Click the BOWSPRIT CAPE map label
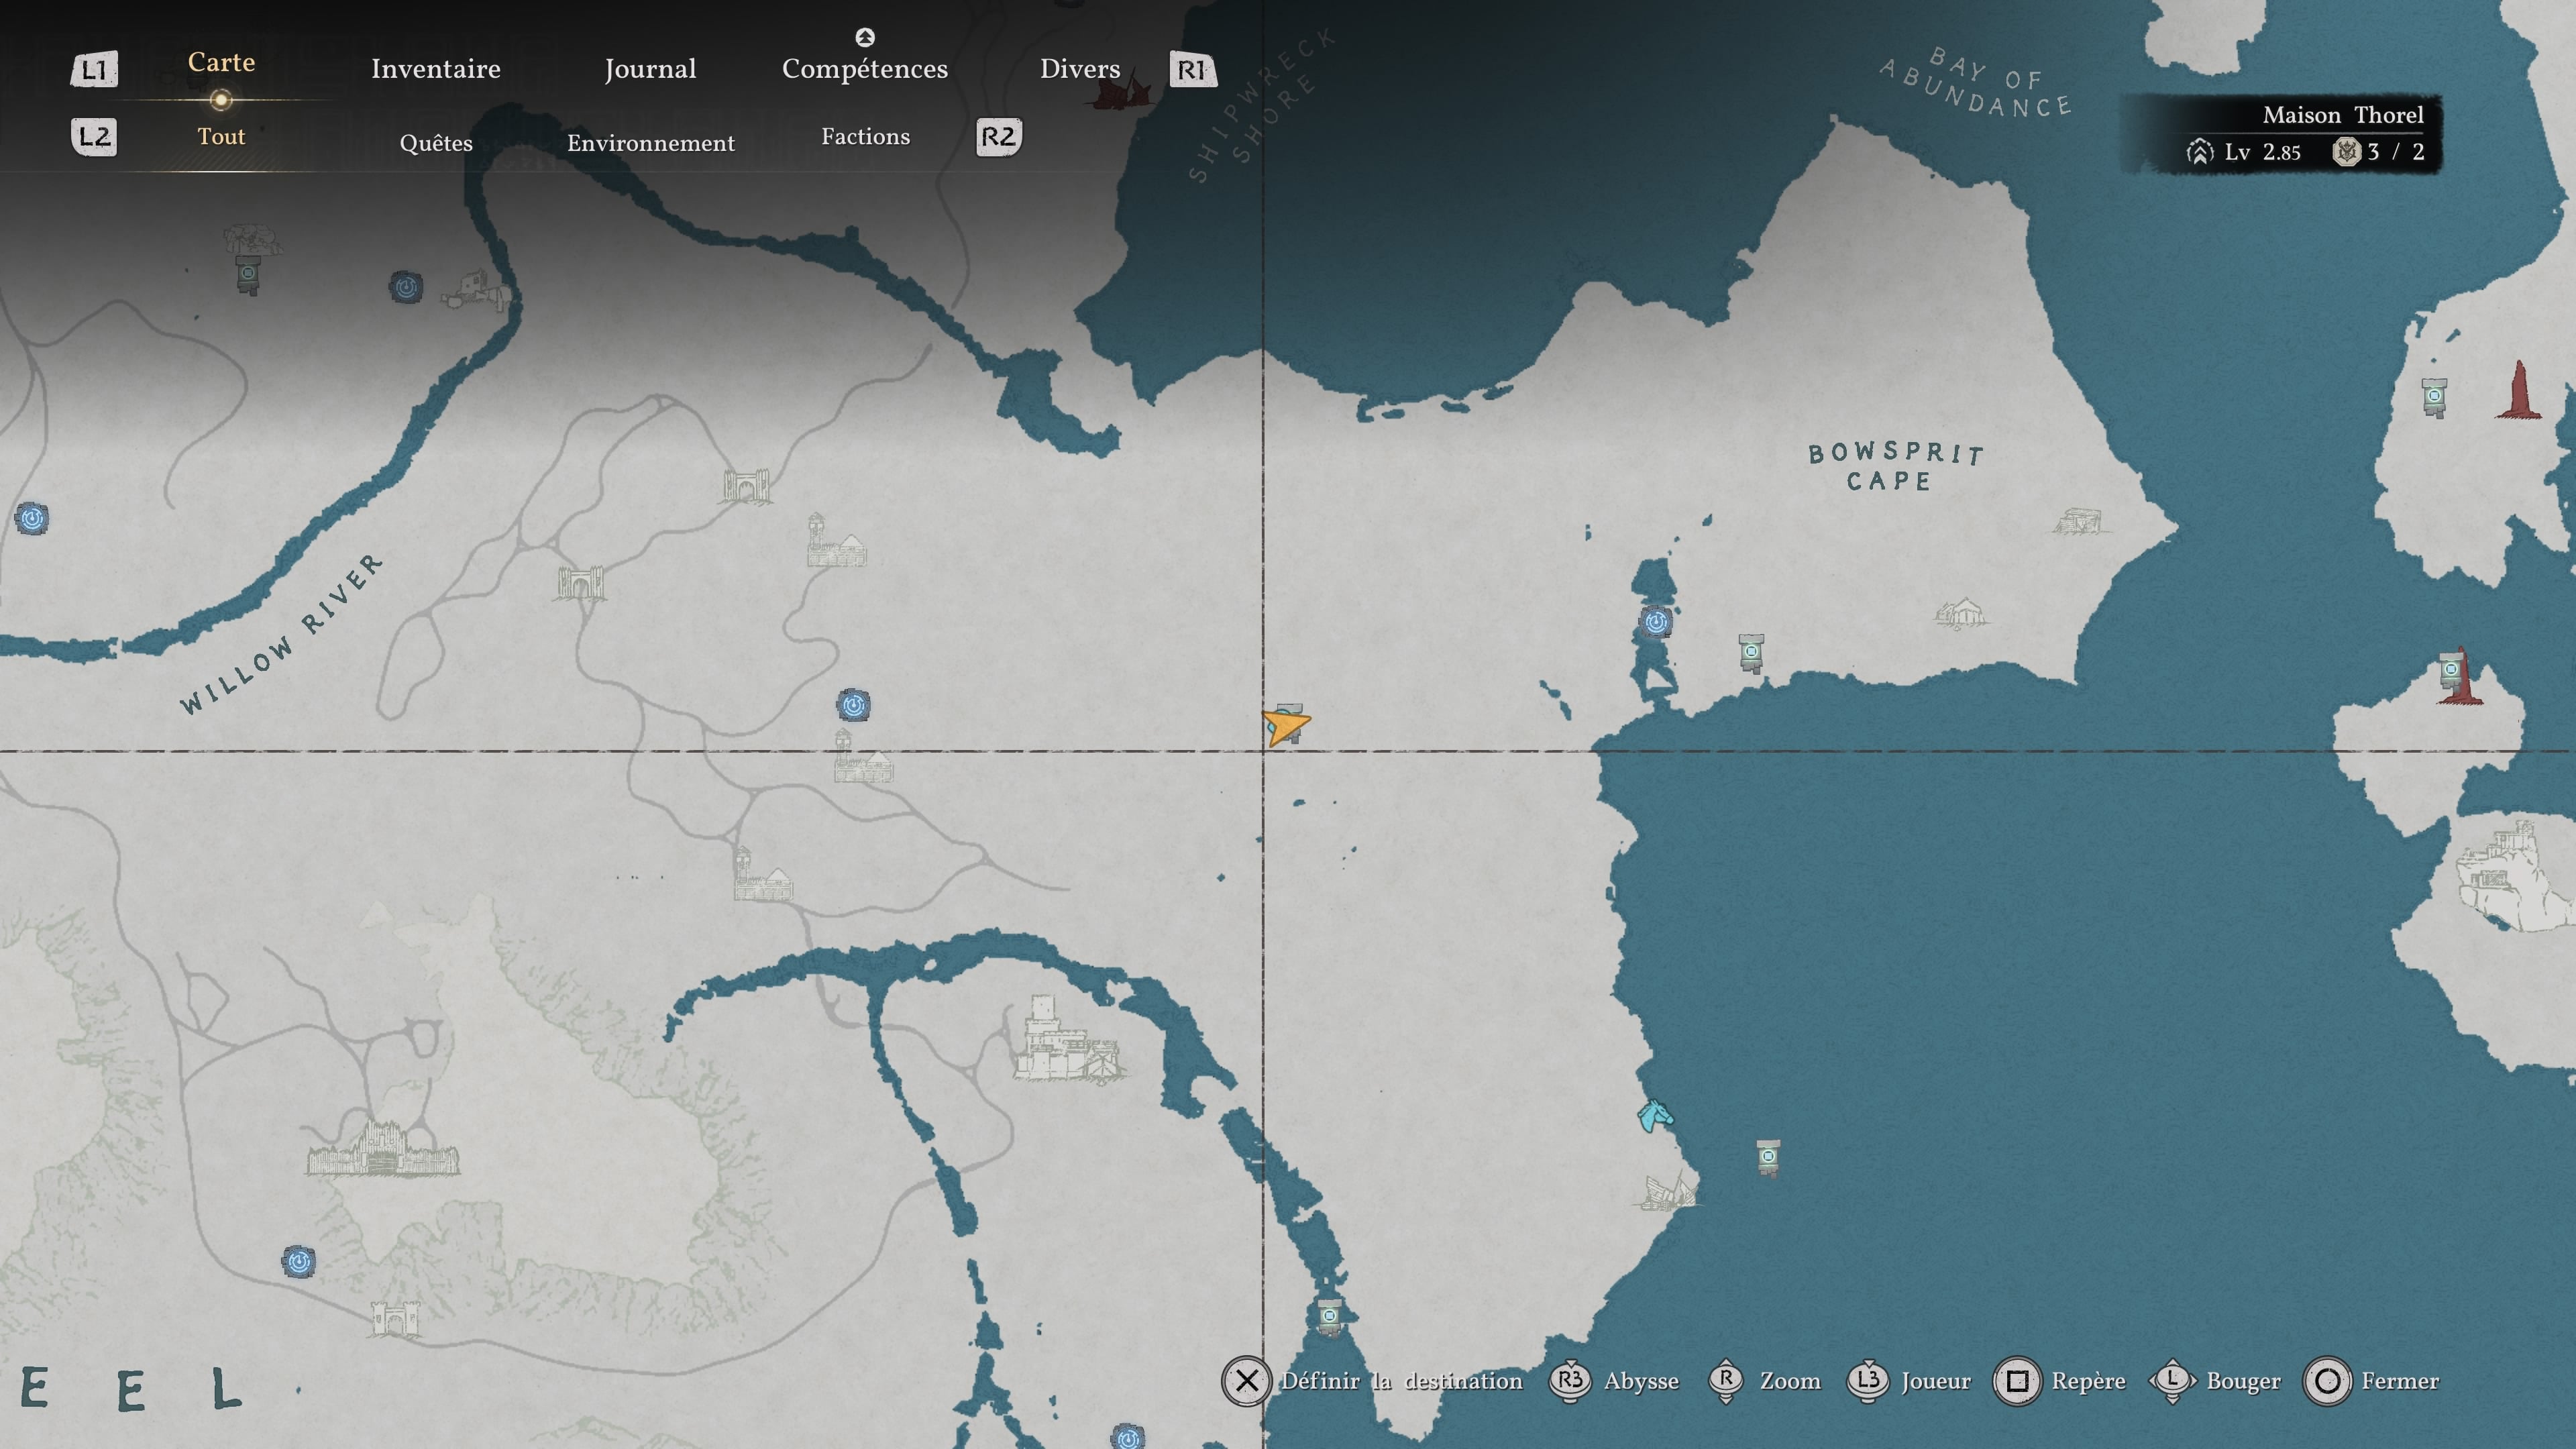Viewport: 2576px width, 1449px height. click(x=1895, y=467)
